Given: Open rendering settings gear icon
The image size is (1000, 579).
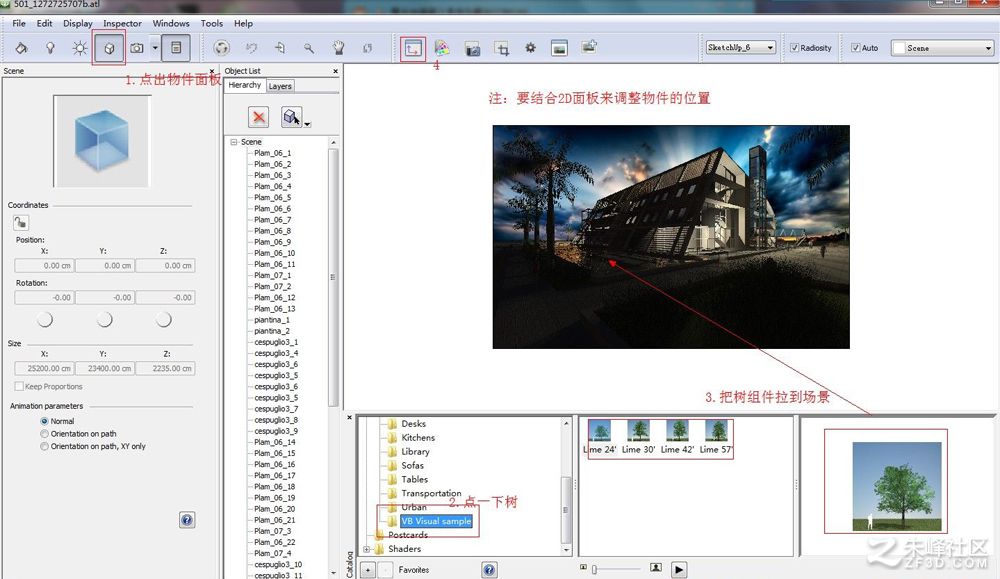Looking at the screenshot, I should click(531, 48).
